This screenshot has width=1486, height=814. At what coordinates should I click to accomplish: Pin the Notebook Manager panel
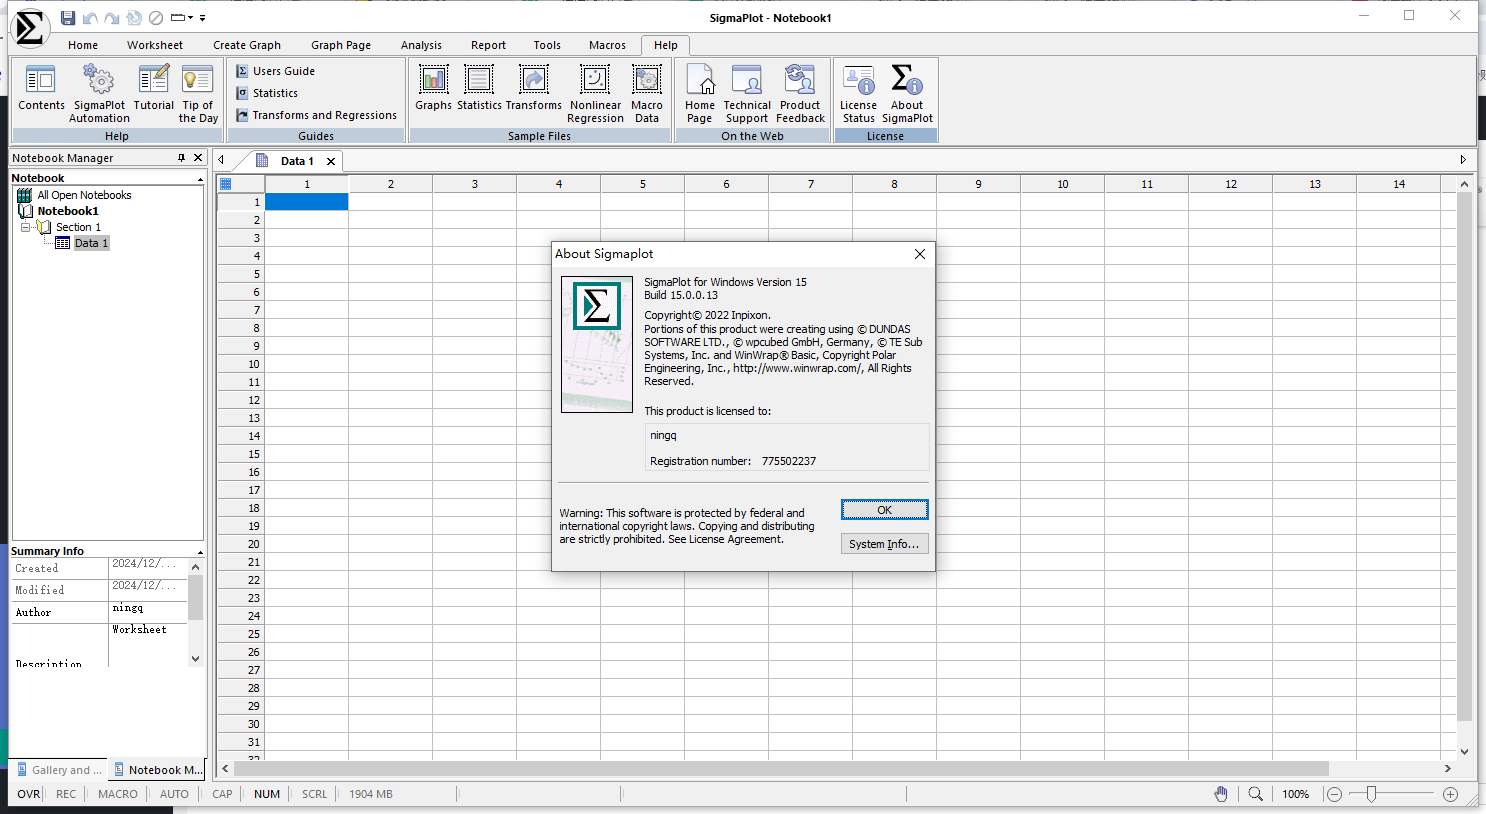(x=181, y=158)
